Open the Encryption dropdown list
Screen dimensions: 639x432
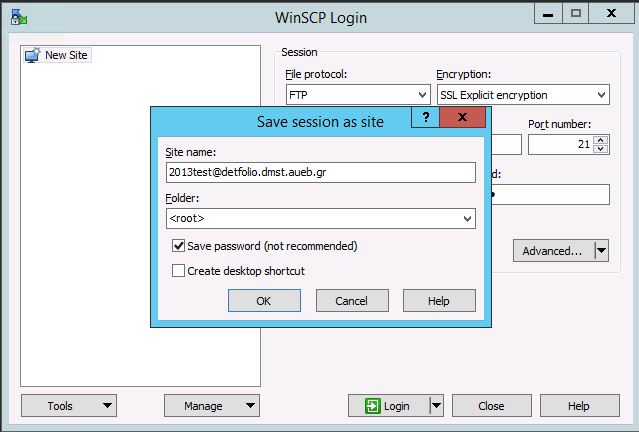pos(601,95)
